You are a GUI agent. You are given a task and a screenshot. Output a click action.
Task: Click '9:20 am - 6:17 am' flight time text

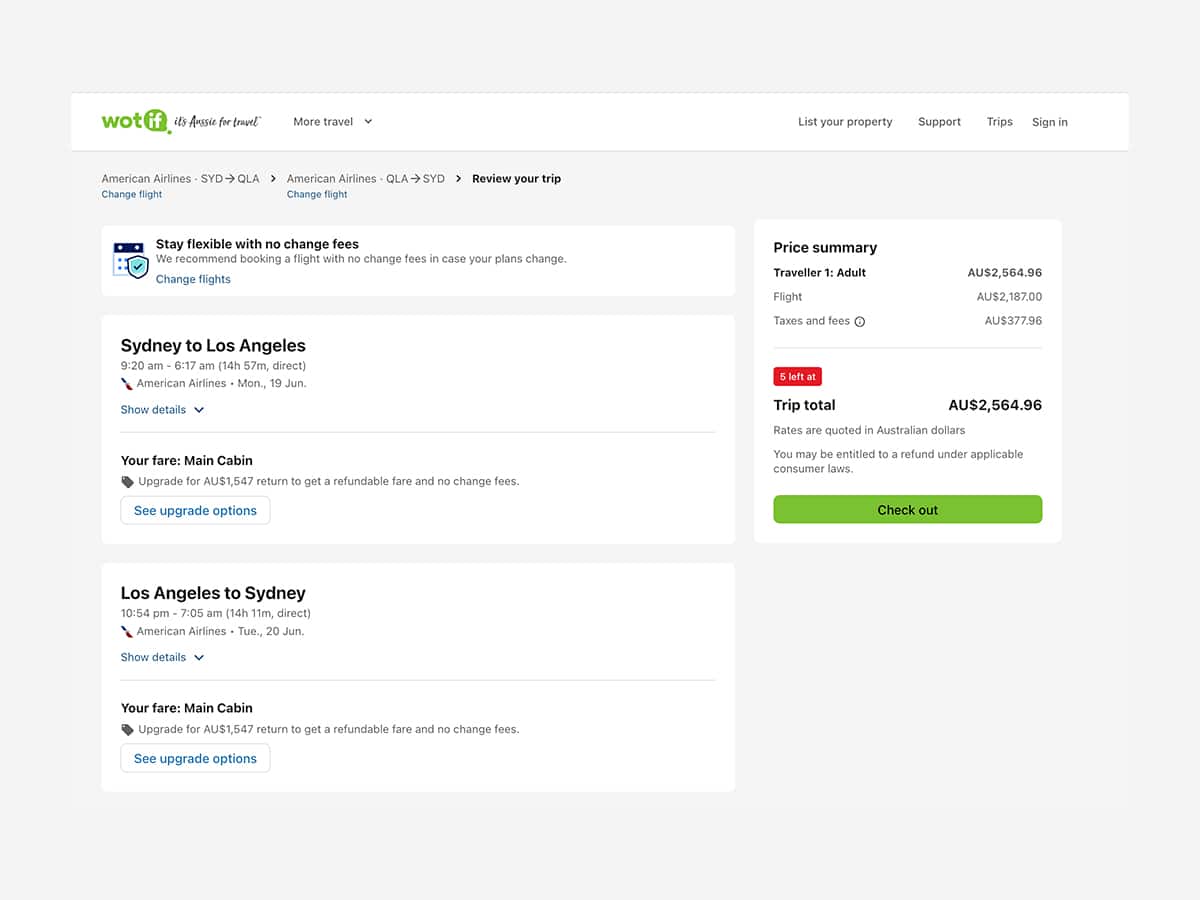[x=168, y=366]
